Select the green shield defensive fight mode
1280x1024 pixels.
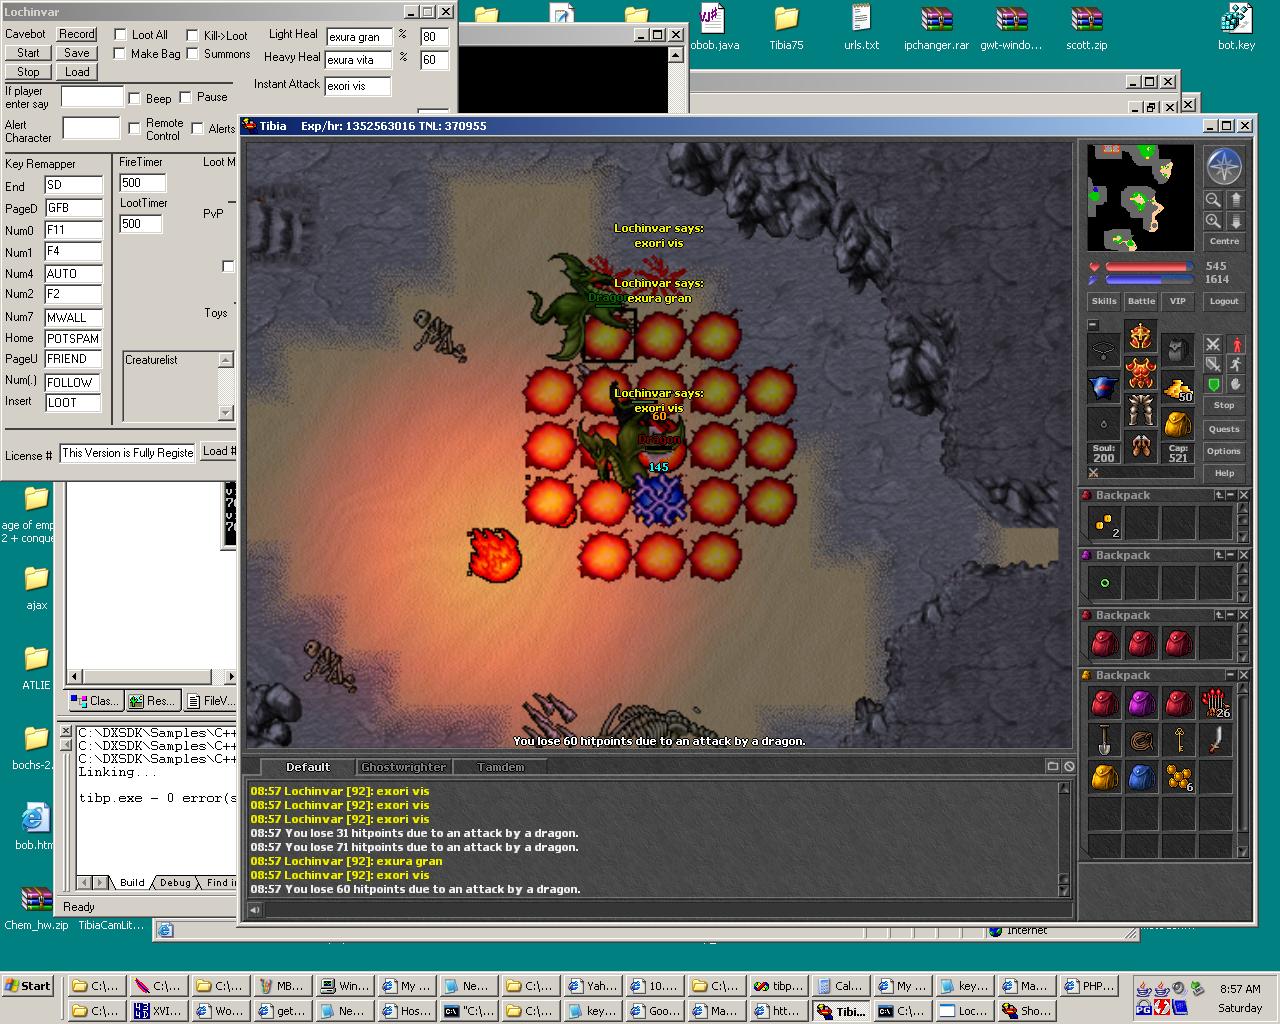pos(1212,385)
